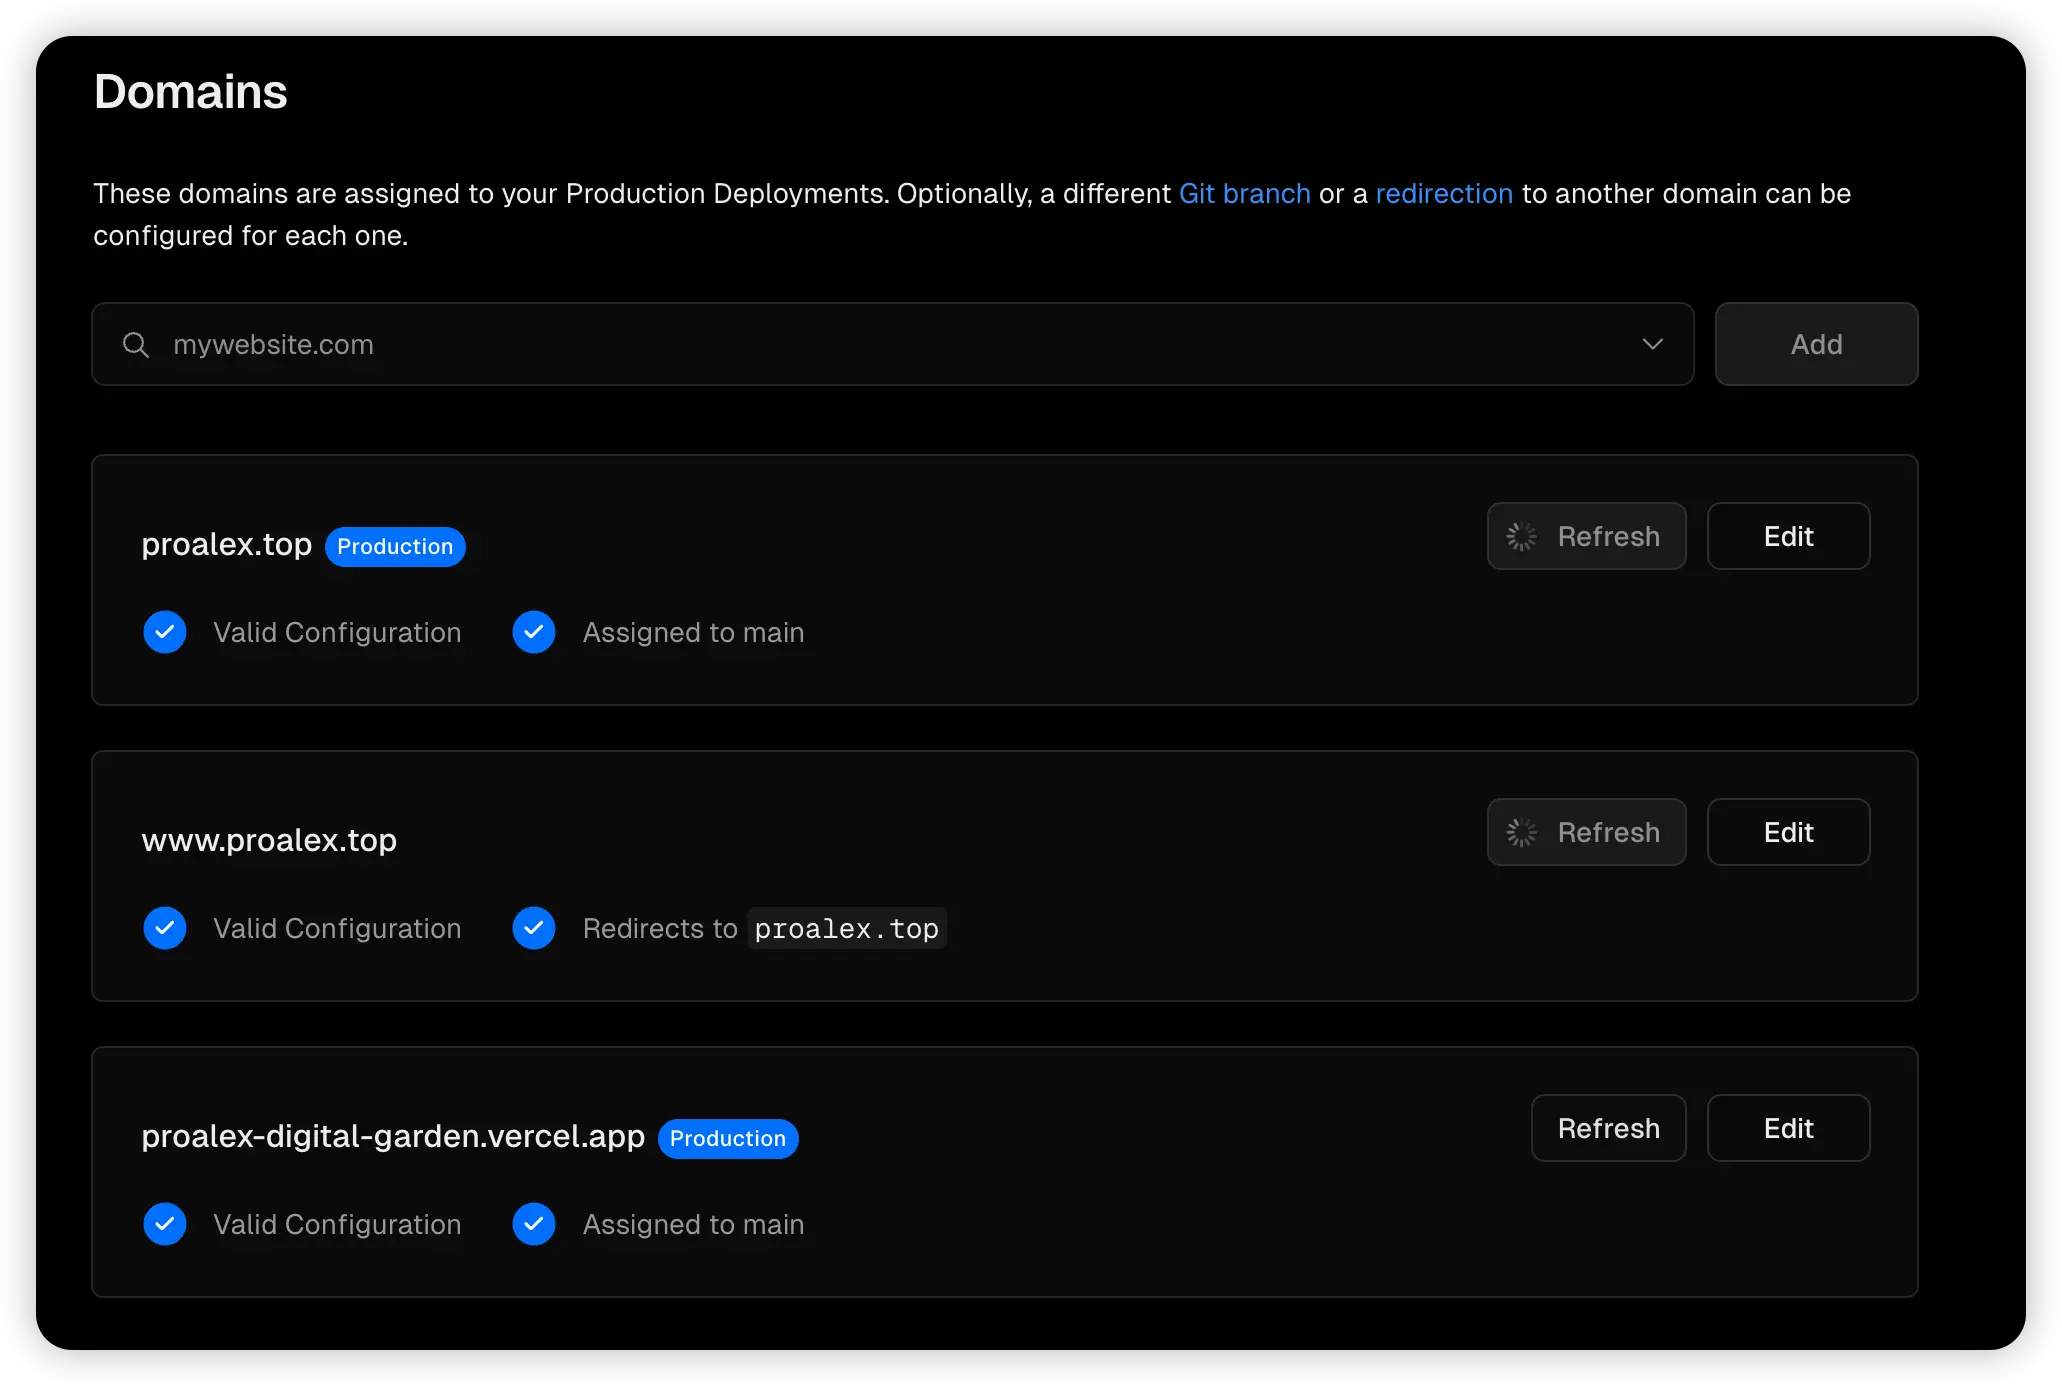Select the proalex-digital-garden.vercel.app domain name
Viewport: 2062px width, 1386px height.
(393, 1137)
